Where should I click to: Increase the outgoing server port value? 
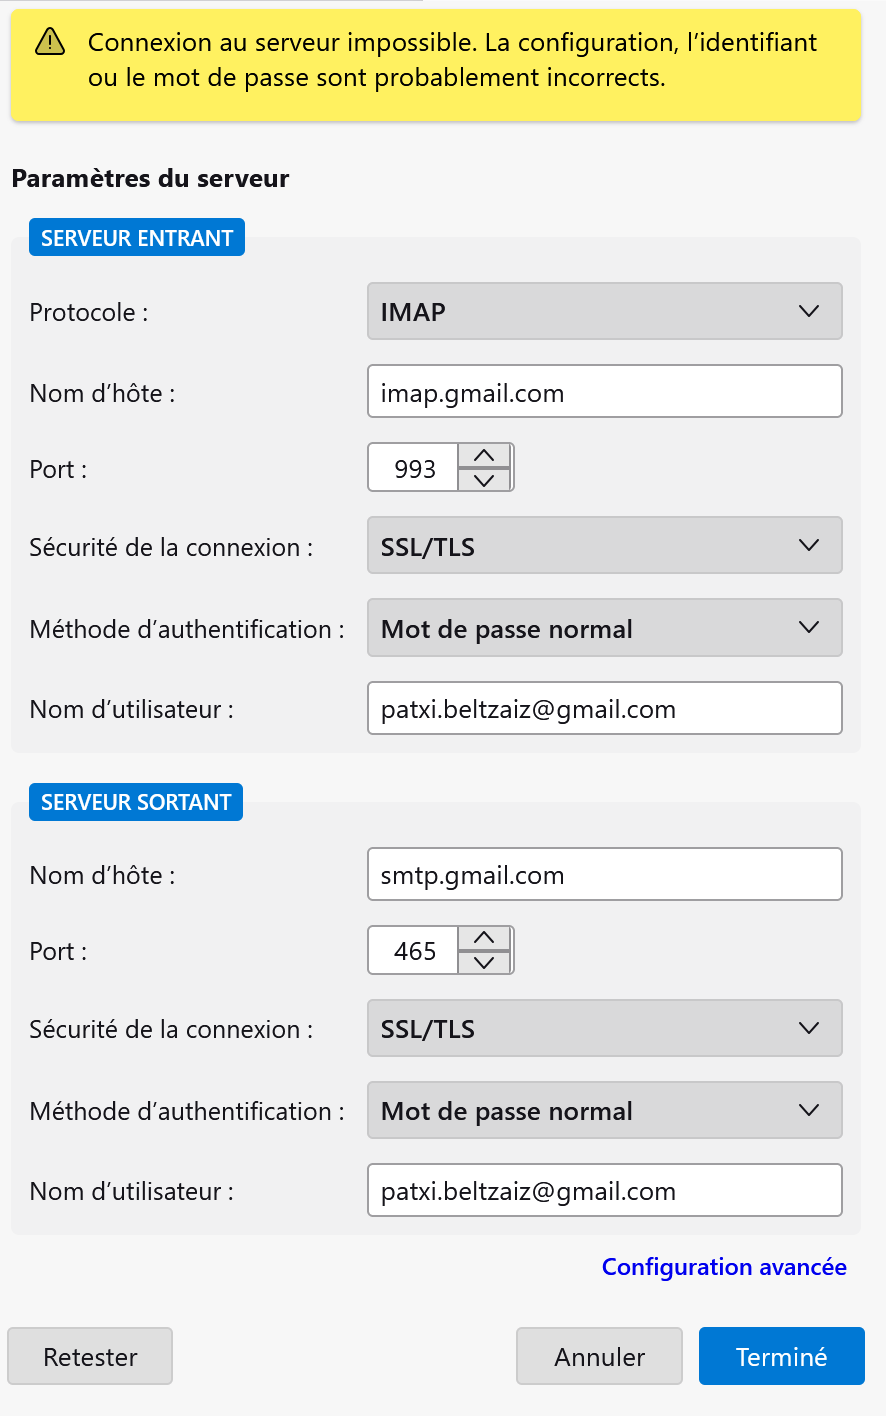click(x=484, y=938)
